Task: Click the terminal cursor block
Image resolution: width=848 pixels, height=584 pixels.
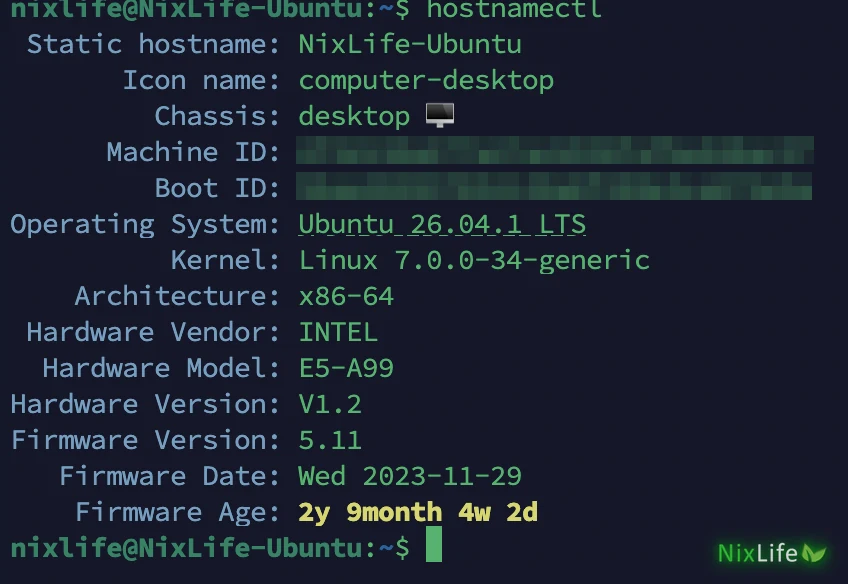Action: pyautogui.click(x=434, y=545)
